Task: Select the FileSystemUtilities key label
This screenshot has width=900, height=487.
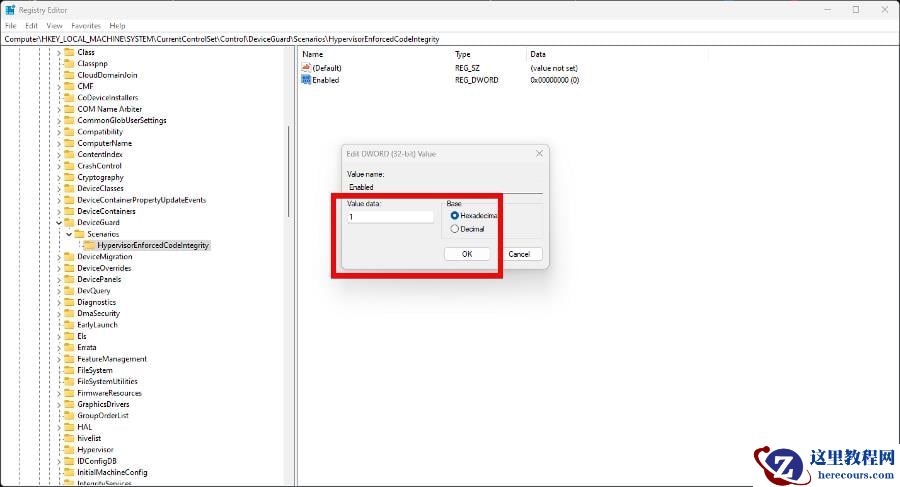Action: point(107,381)
